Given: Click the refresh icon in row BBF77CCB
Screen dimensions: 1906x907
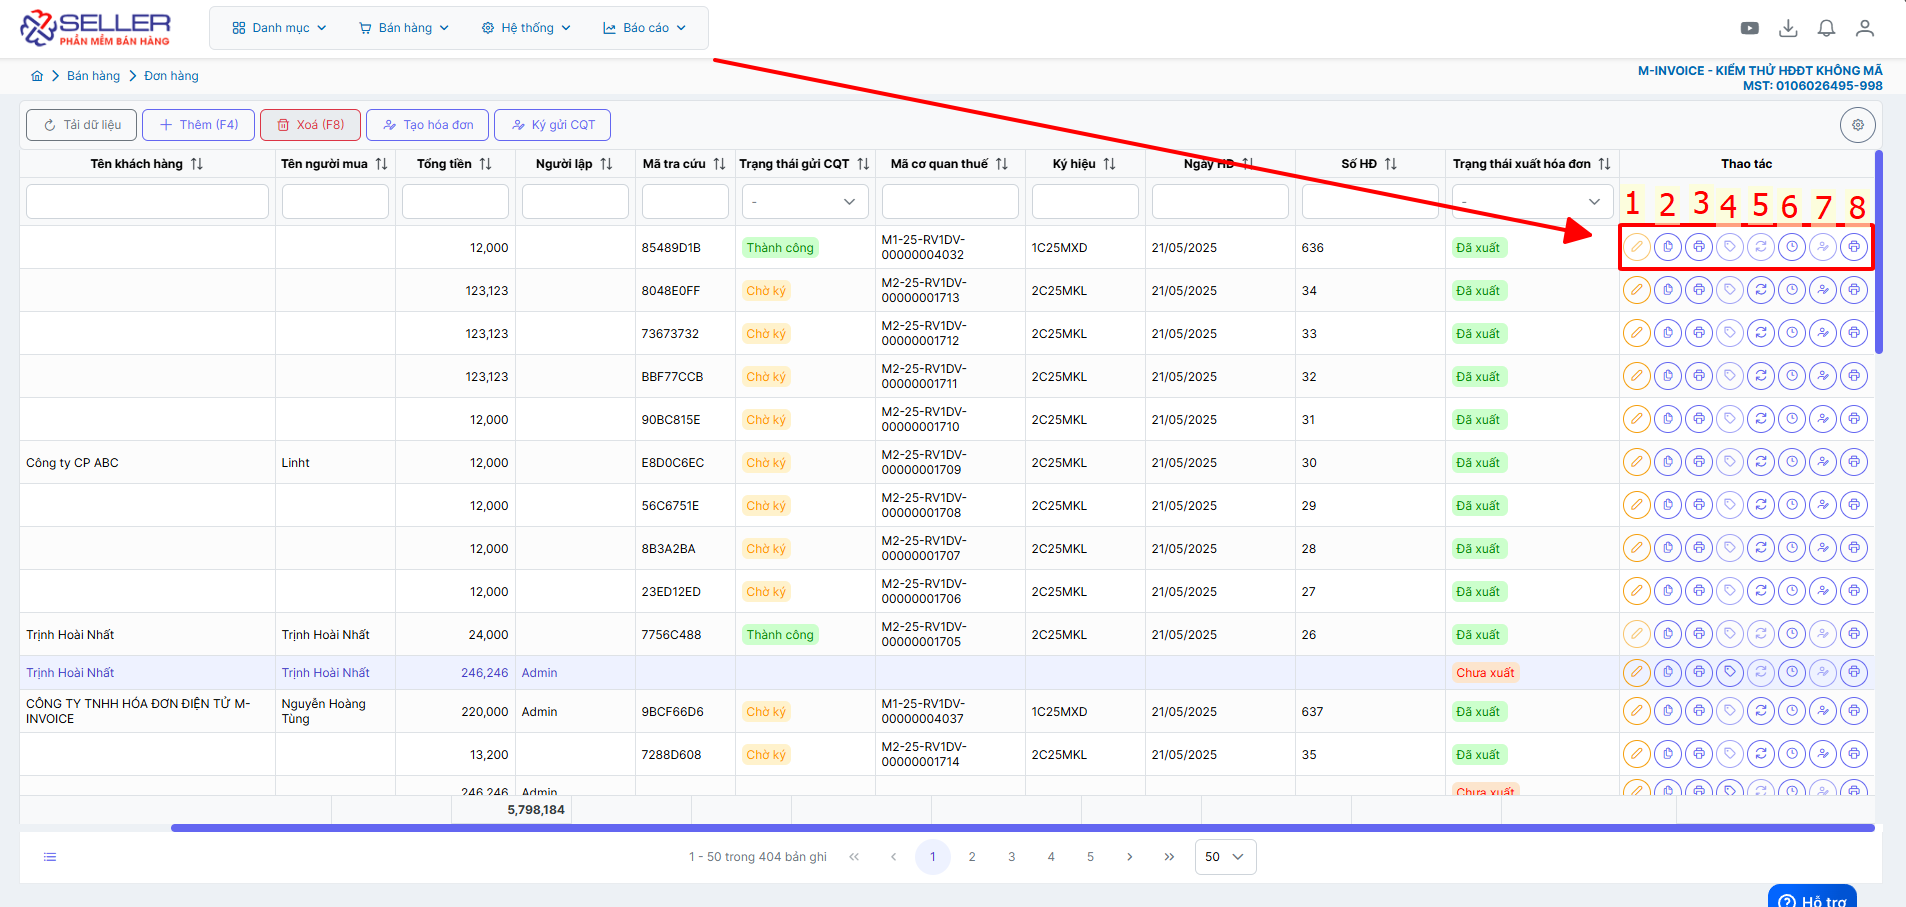Looking at the screenshot, I should tap(1760, 376).
